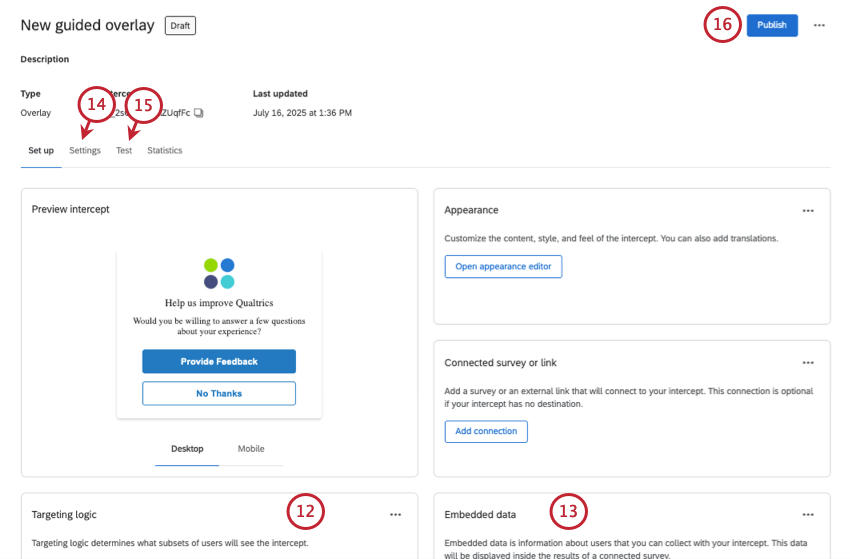The width and height of the screenshot is (850, 559).
Task: Click the Qualtrics four-dot logo in preview
Action: tap(219, 273)
